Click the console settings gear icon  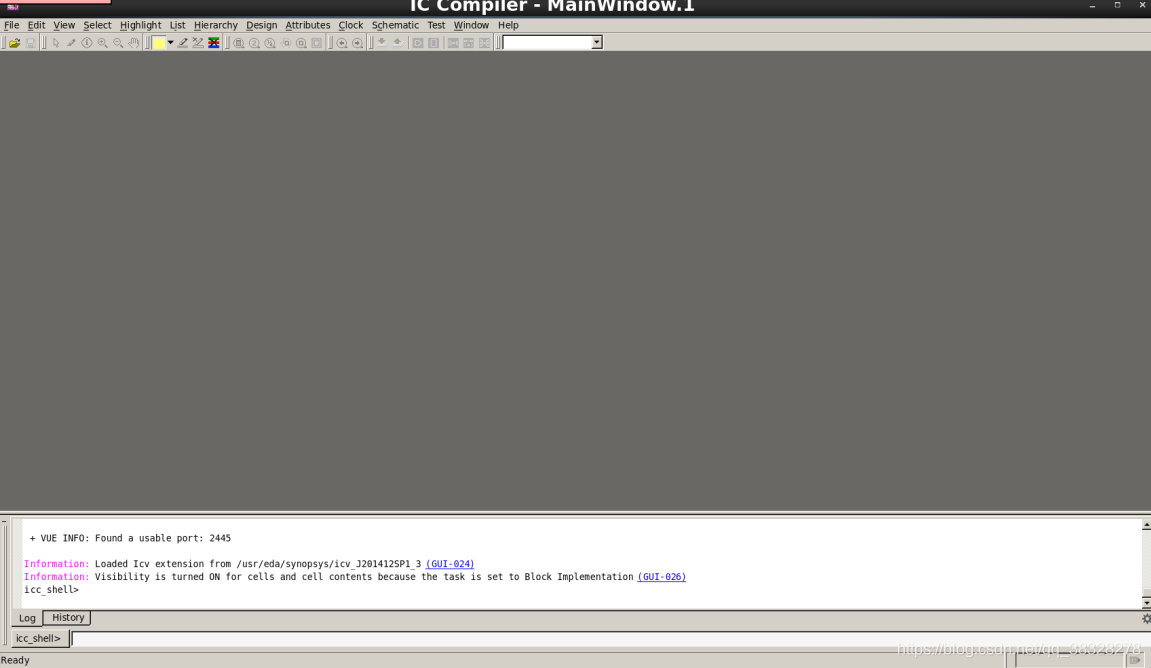point(1146,619)
